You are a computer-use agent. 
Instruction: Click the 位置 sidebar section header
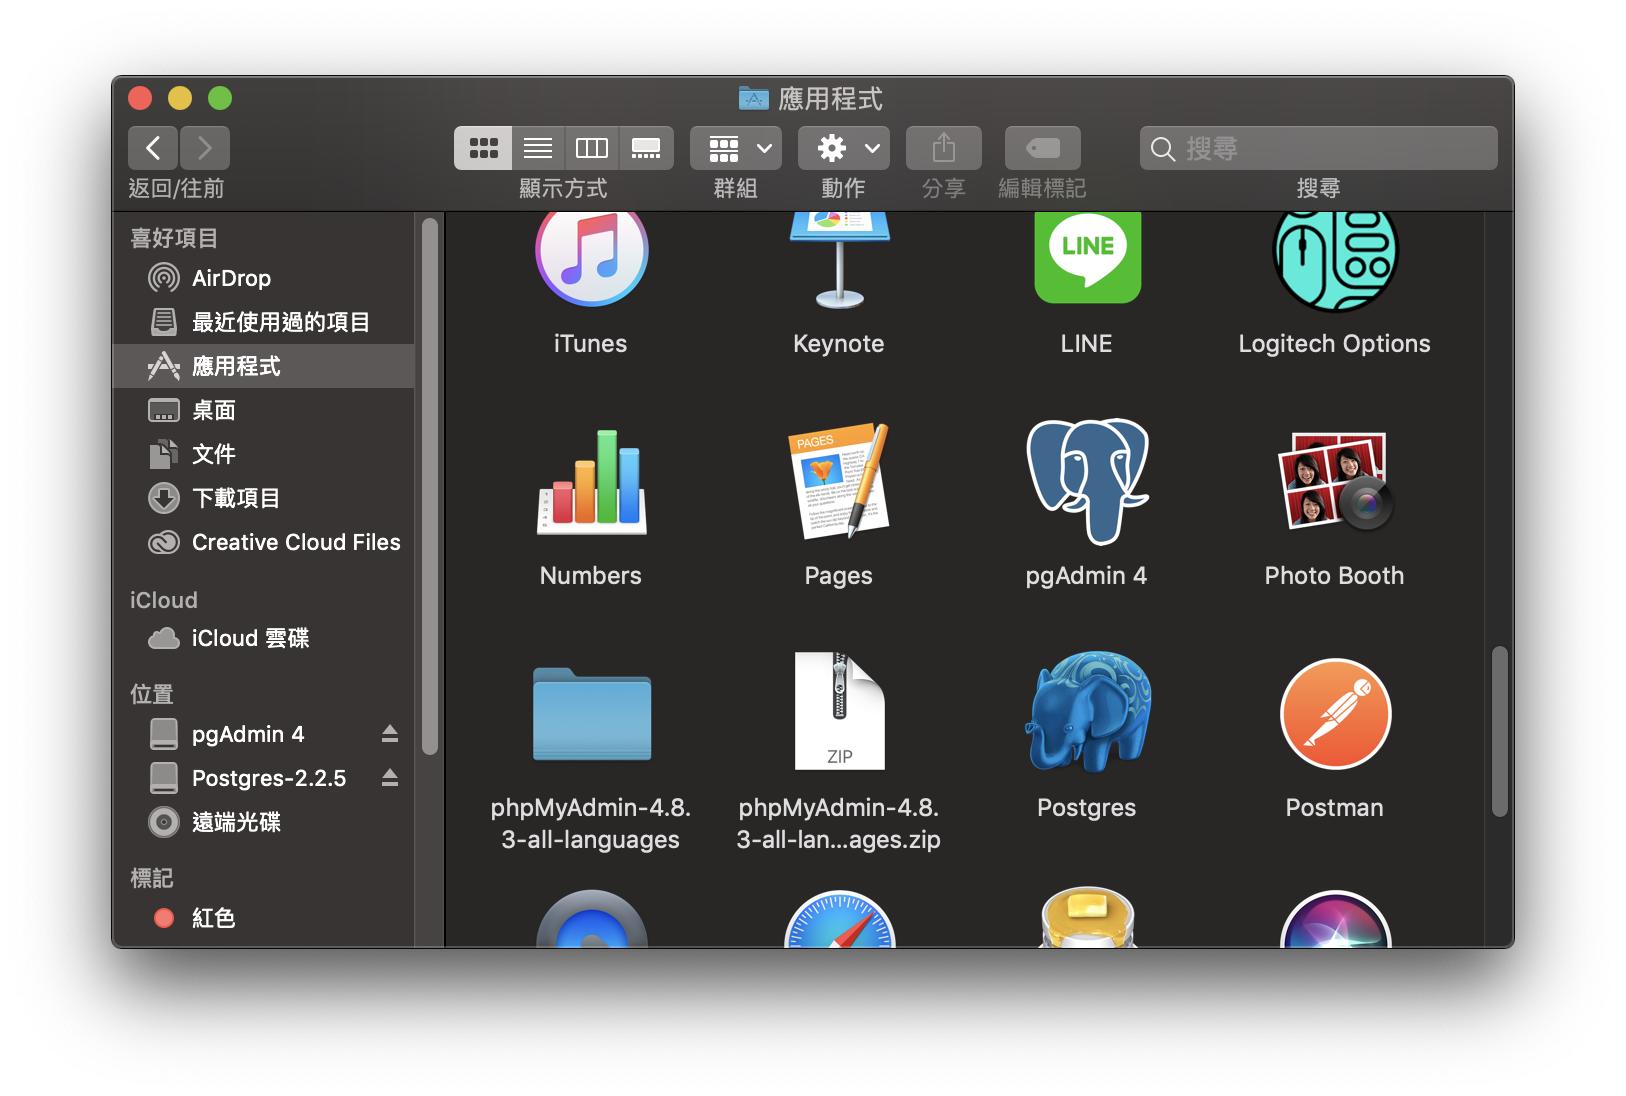[152, 694]
